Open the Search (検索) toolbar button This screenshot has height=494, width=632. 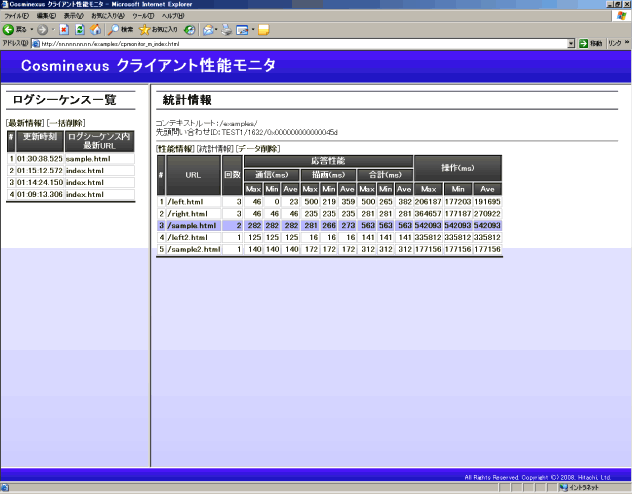click(120, 30)
